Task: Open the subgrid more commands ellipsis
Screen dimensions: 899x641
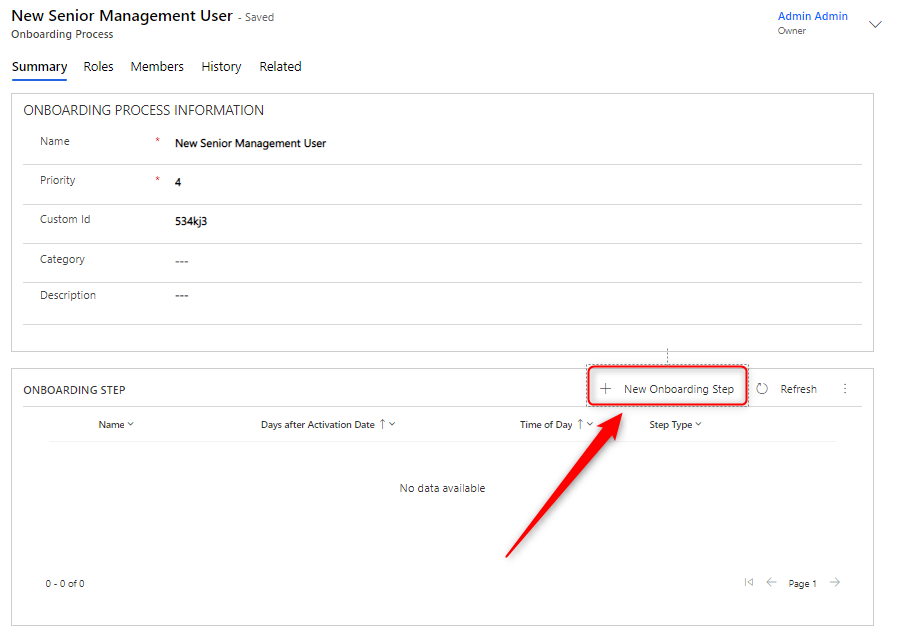Action: point(844,389)
